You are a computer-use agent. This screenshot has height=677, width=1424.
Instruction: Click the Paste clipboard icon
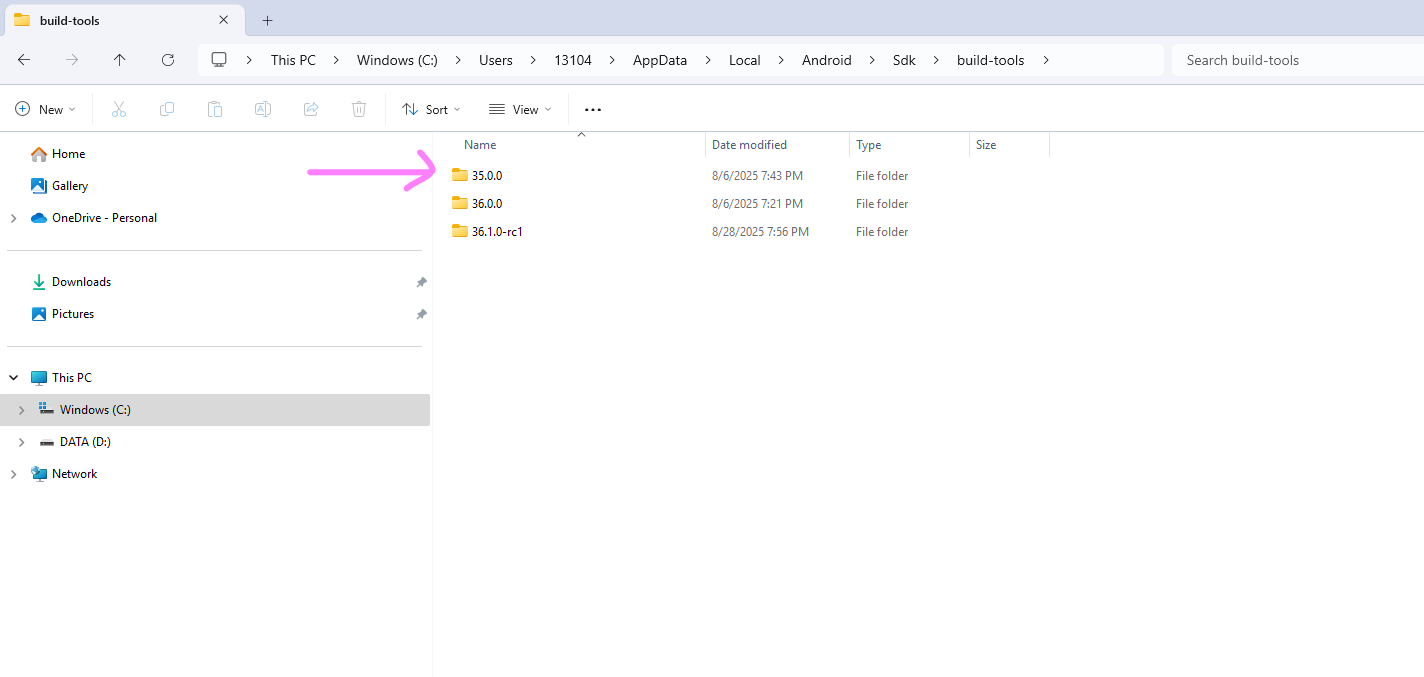click(215, 109)
